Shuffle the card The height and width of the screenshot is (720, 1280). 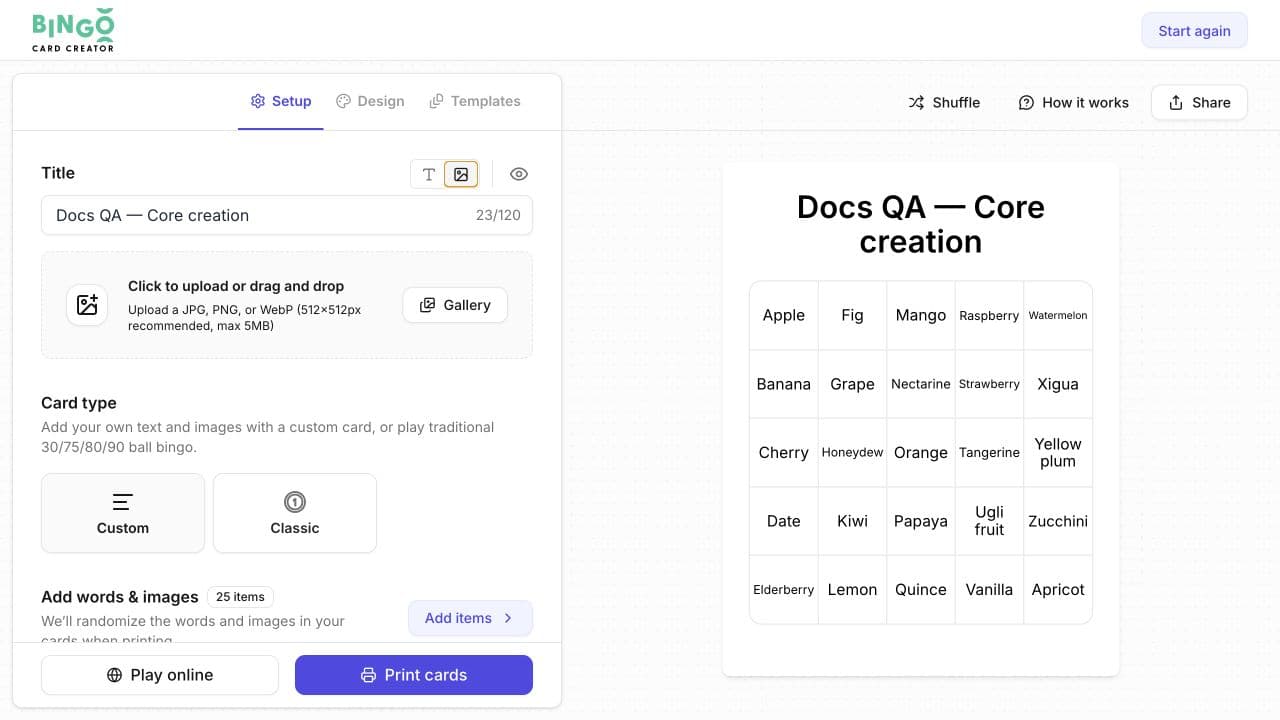coord(944,102)
